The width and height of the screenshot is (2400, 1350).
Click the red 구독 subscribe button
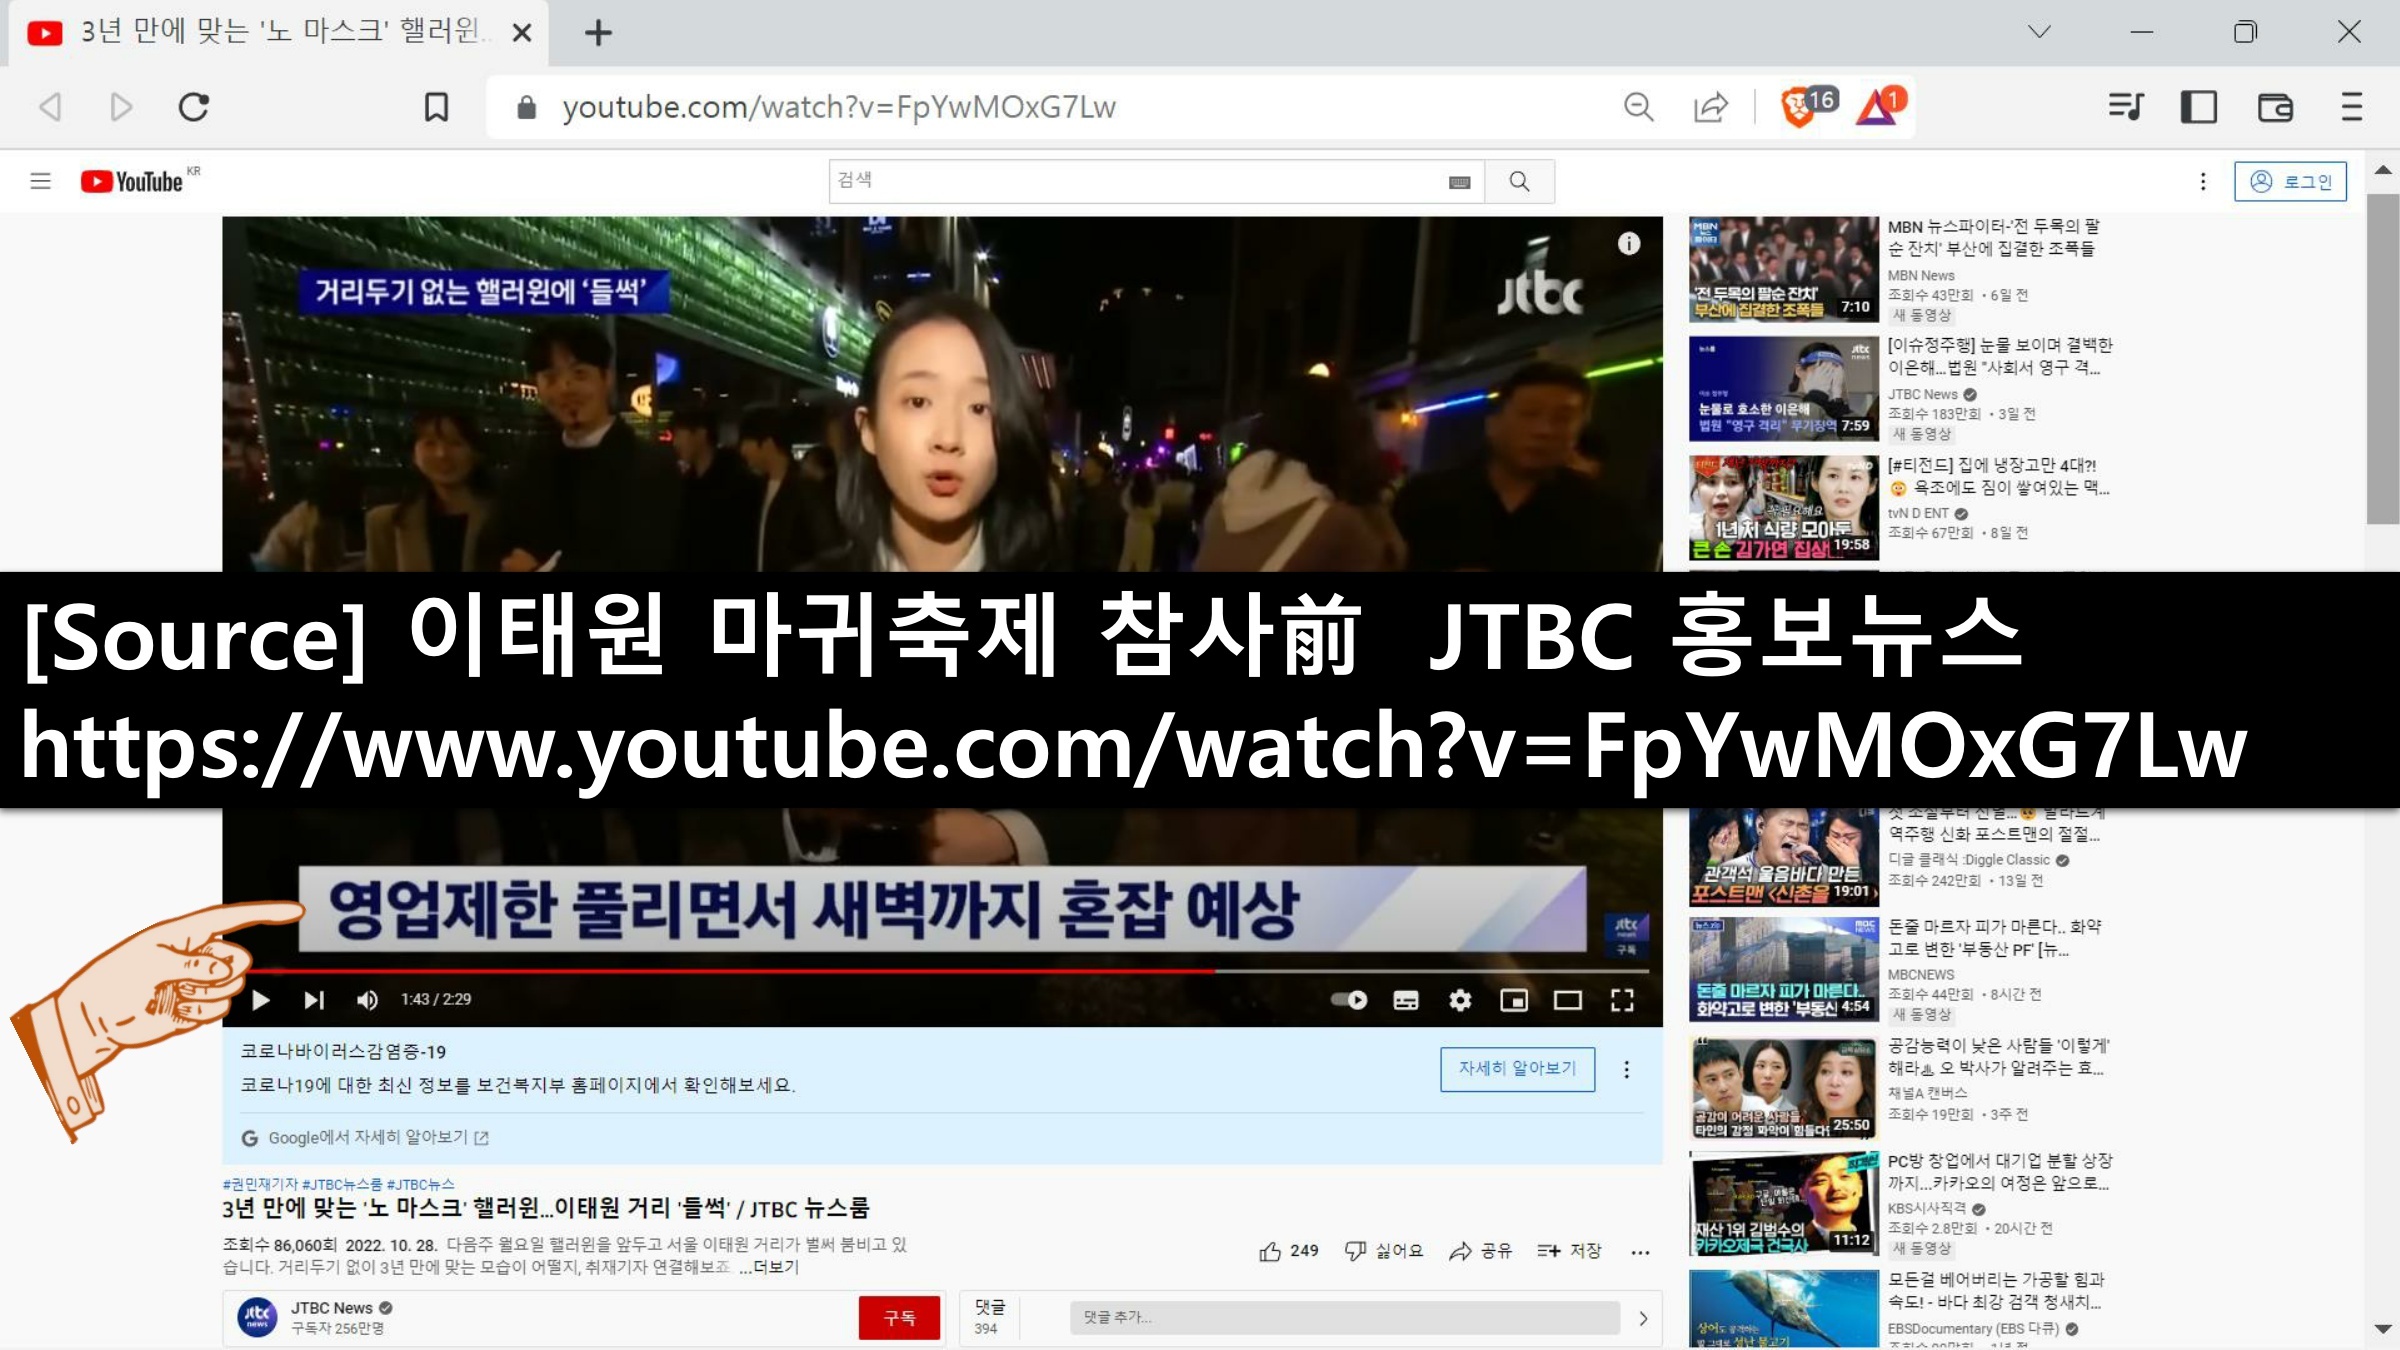[x=898, y=1318]
